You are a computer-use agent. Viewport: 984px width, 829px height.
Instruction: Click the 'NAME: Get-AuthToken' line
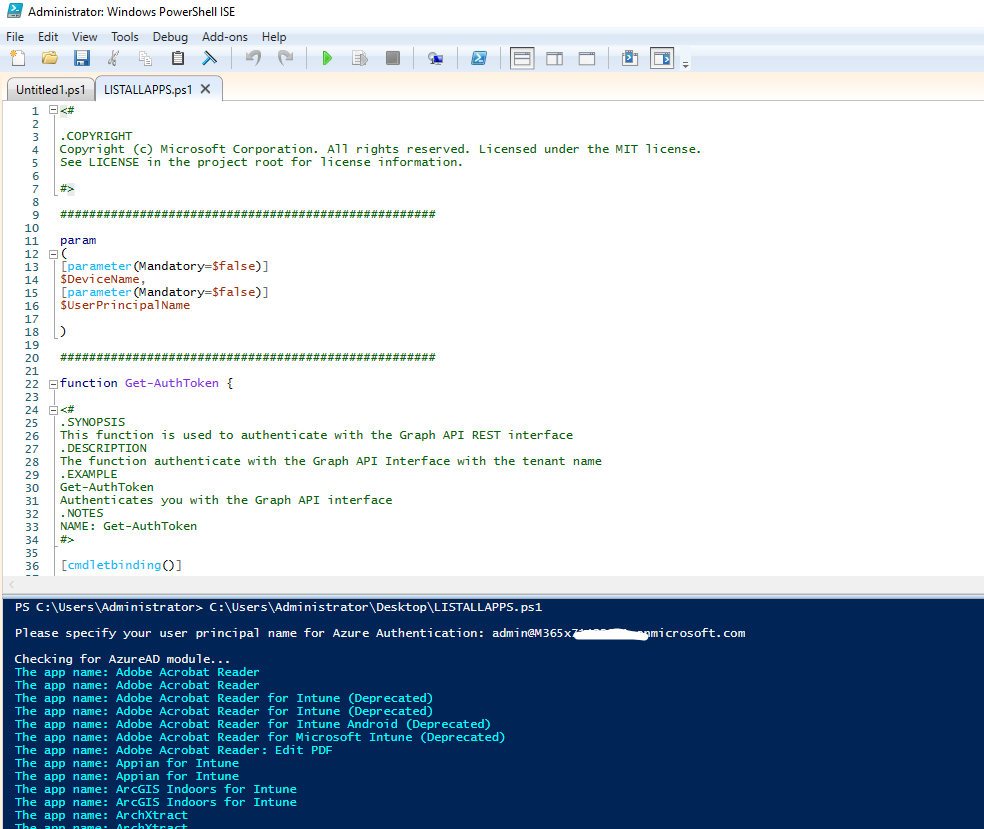129,526
